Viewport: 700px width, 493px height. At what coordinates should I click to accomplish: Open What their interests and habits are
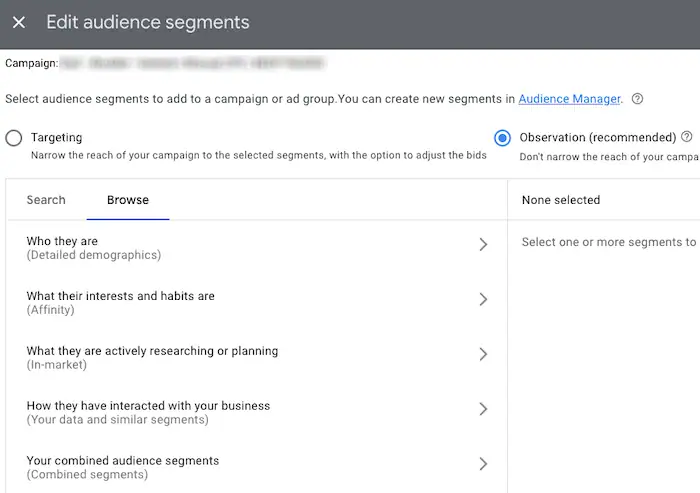257,303
